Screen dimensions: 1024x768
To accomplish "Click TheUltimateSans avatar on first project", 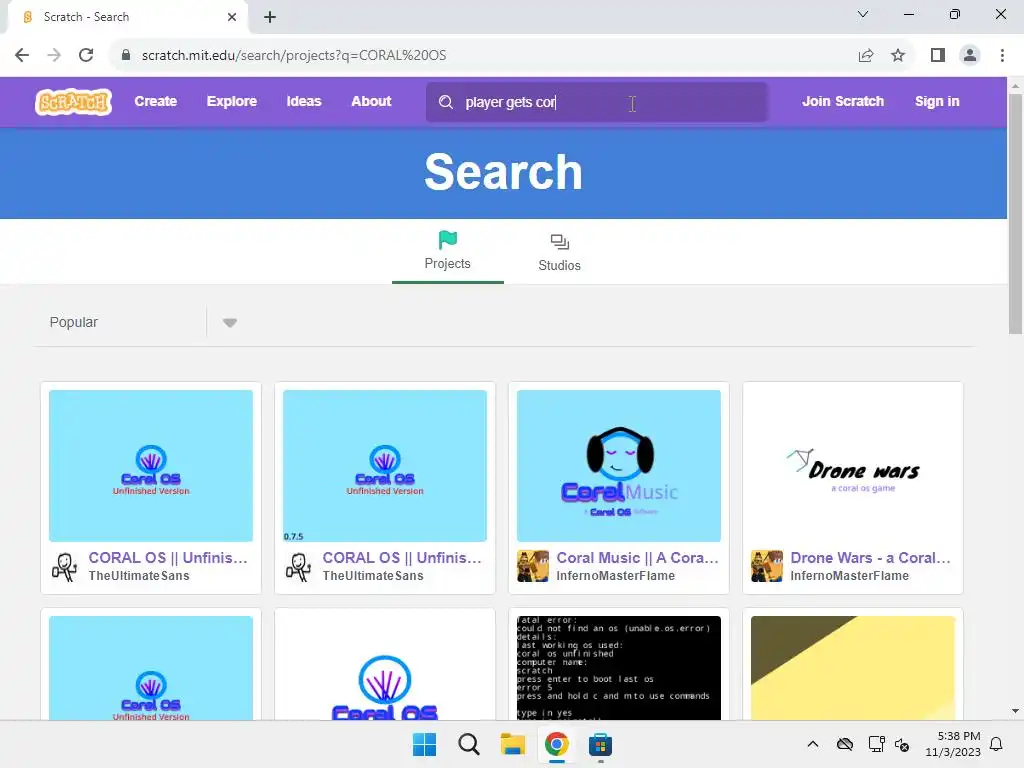I will (x=65, y=566).
